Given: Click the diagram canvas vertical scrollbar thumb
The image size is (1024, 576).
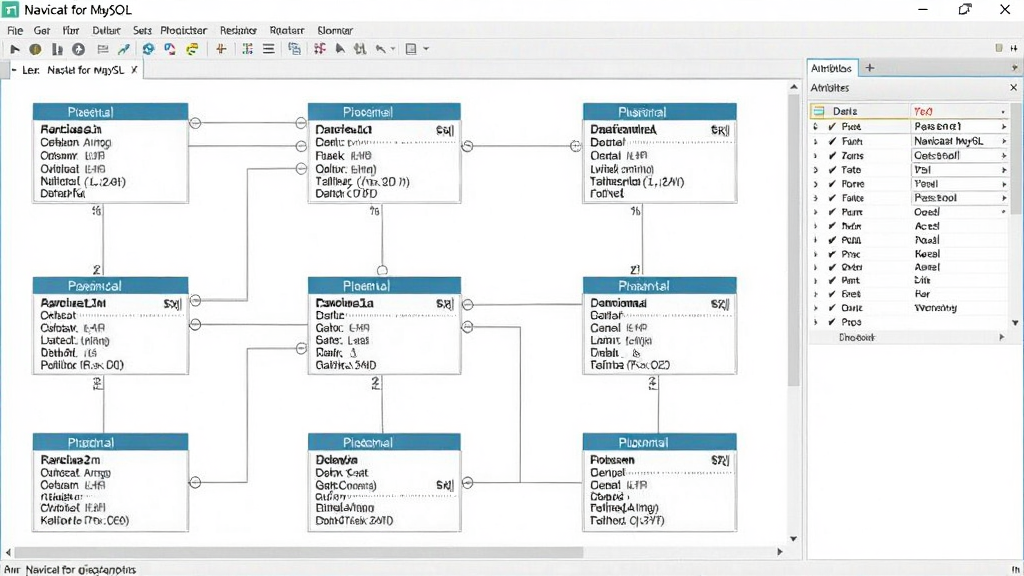Looking at the screenshot, I should tap(793, 240).
